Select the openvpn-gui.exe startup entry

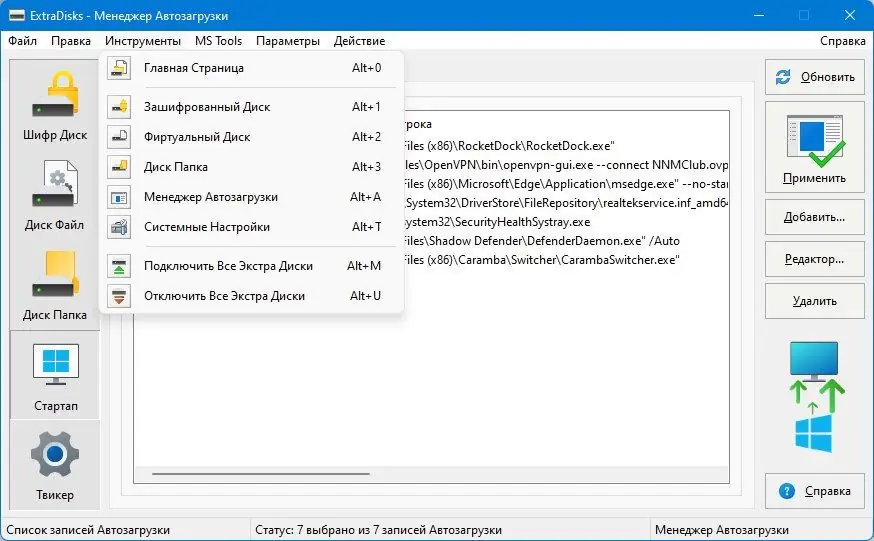pos(566,165)
